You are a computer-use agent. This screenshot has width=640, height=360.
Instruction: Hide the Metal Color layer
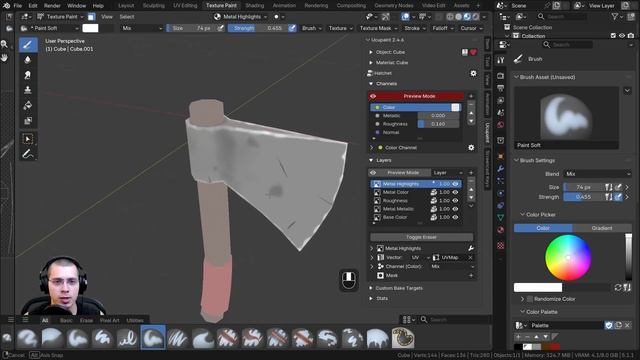coord(456,192)
